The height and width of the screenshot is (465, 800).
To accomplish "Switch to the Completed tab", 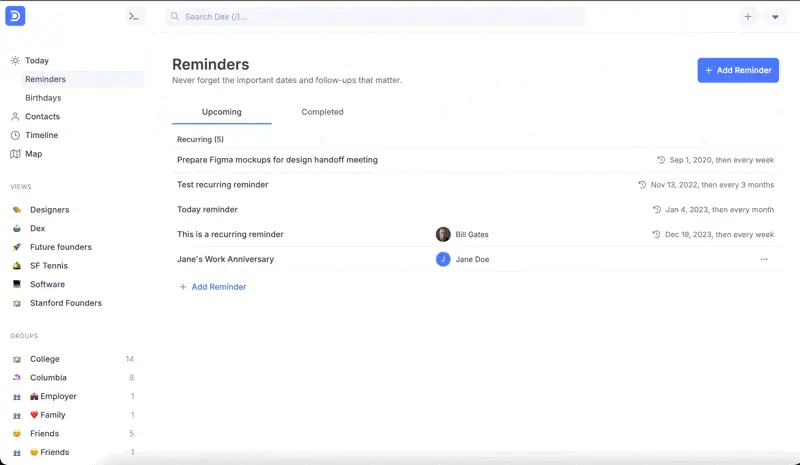I will pos(322,112).
